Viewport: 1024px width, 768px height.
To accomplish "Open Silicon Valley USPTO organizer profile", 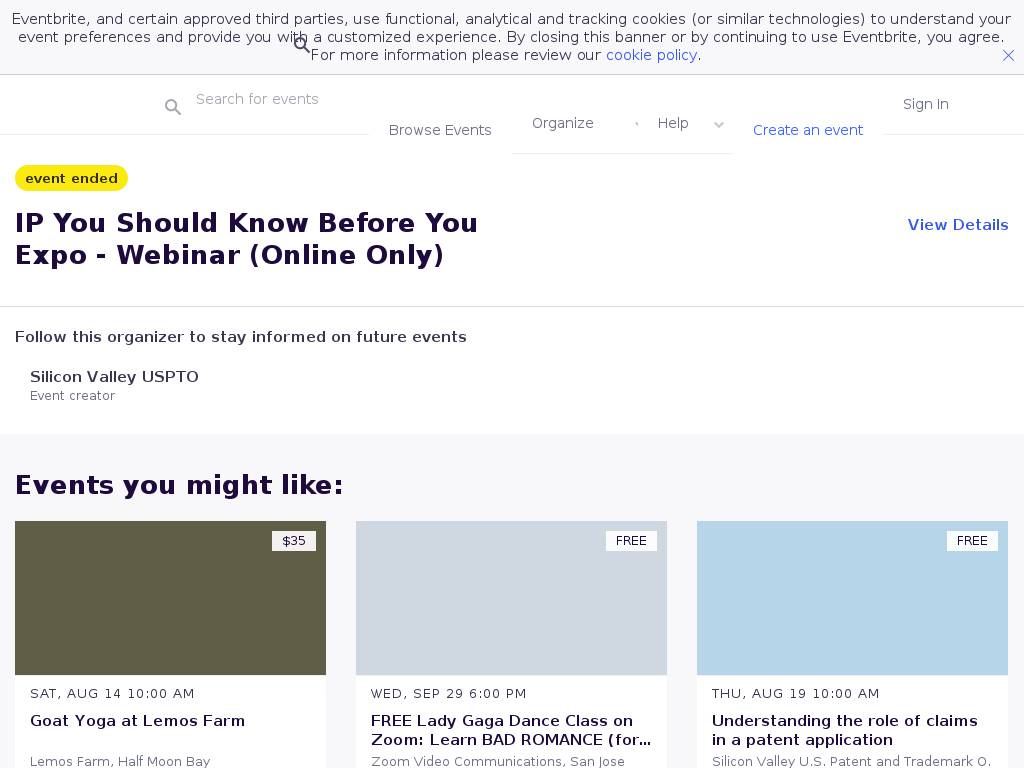I will 114,377.
